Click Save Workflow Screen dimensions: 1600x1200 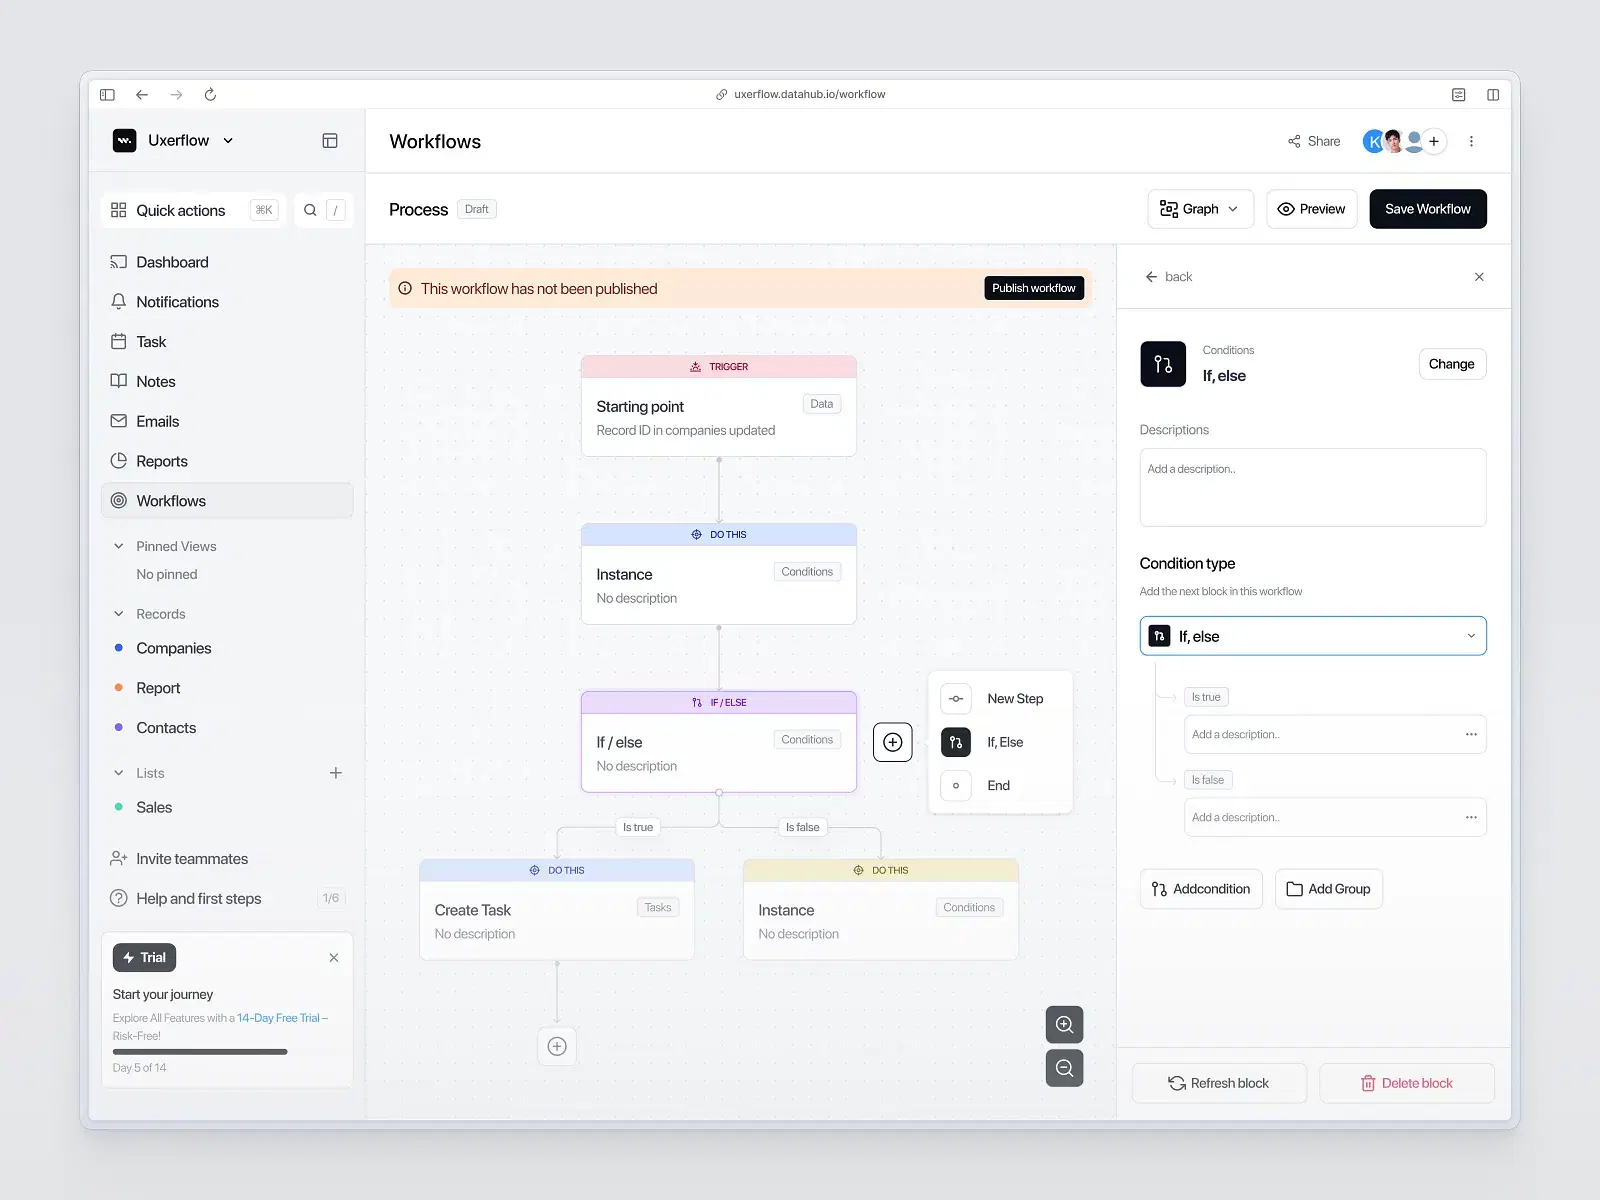(1427, 208)
